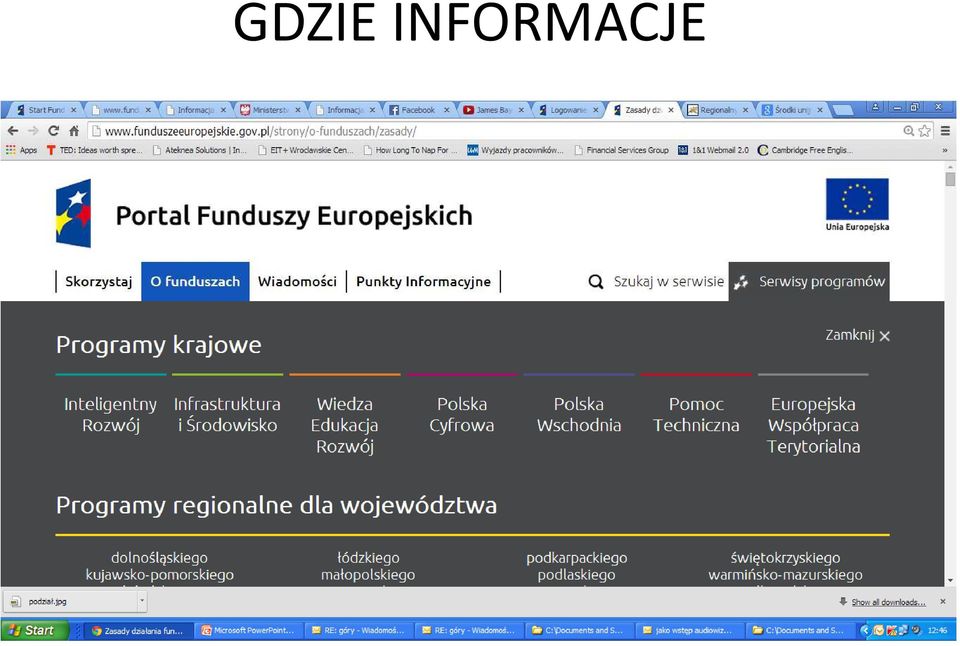Open the 1&1 Webmail 2.0 bookmark
The image size is (960, 646).
[713, 150]
